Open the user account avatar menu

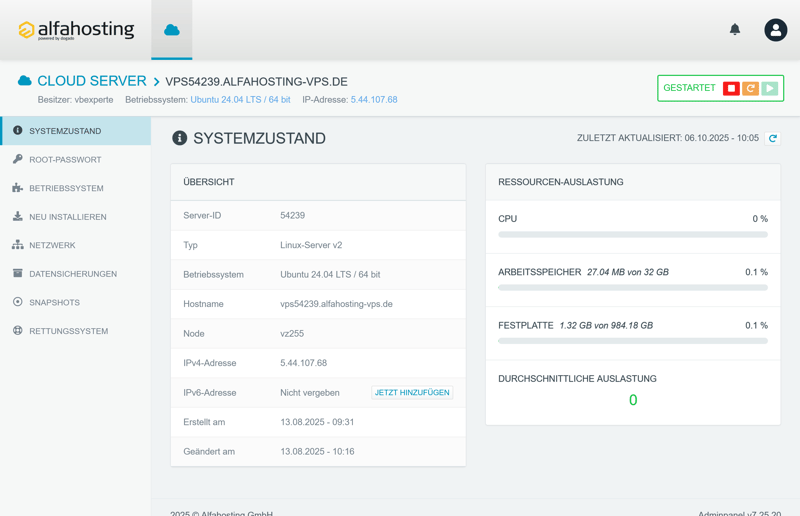[775, 30]
